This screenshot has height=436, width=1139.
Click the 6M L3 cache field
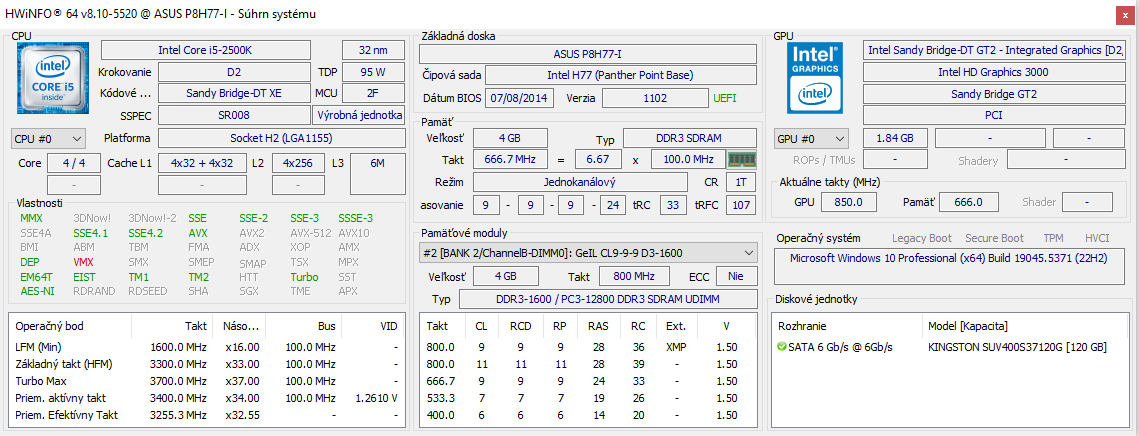(378, 174)
